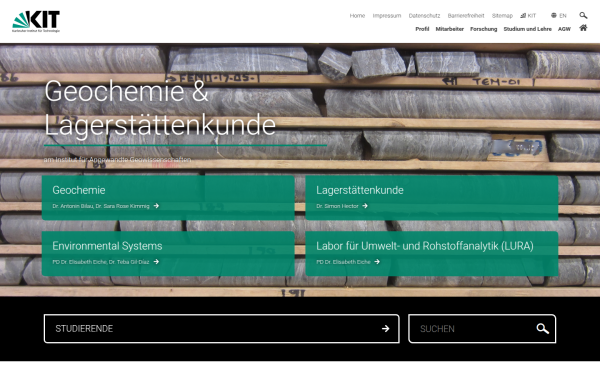
Task: Open the search magnifier in header
Action: tap(583, 15)
